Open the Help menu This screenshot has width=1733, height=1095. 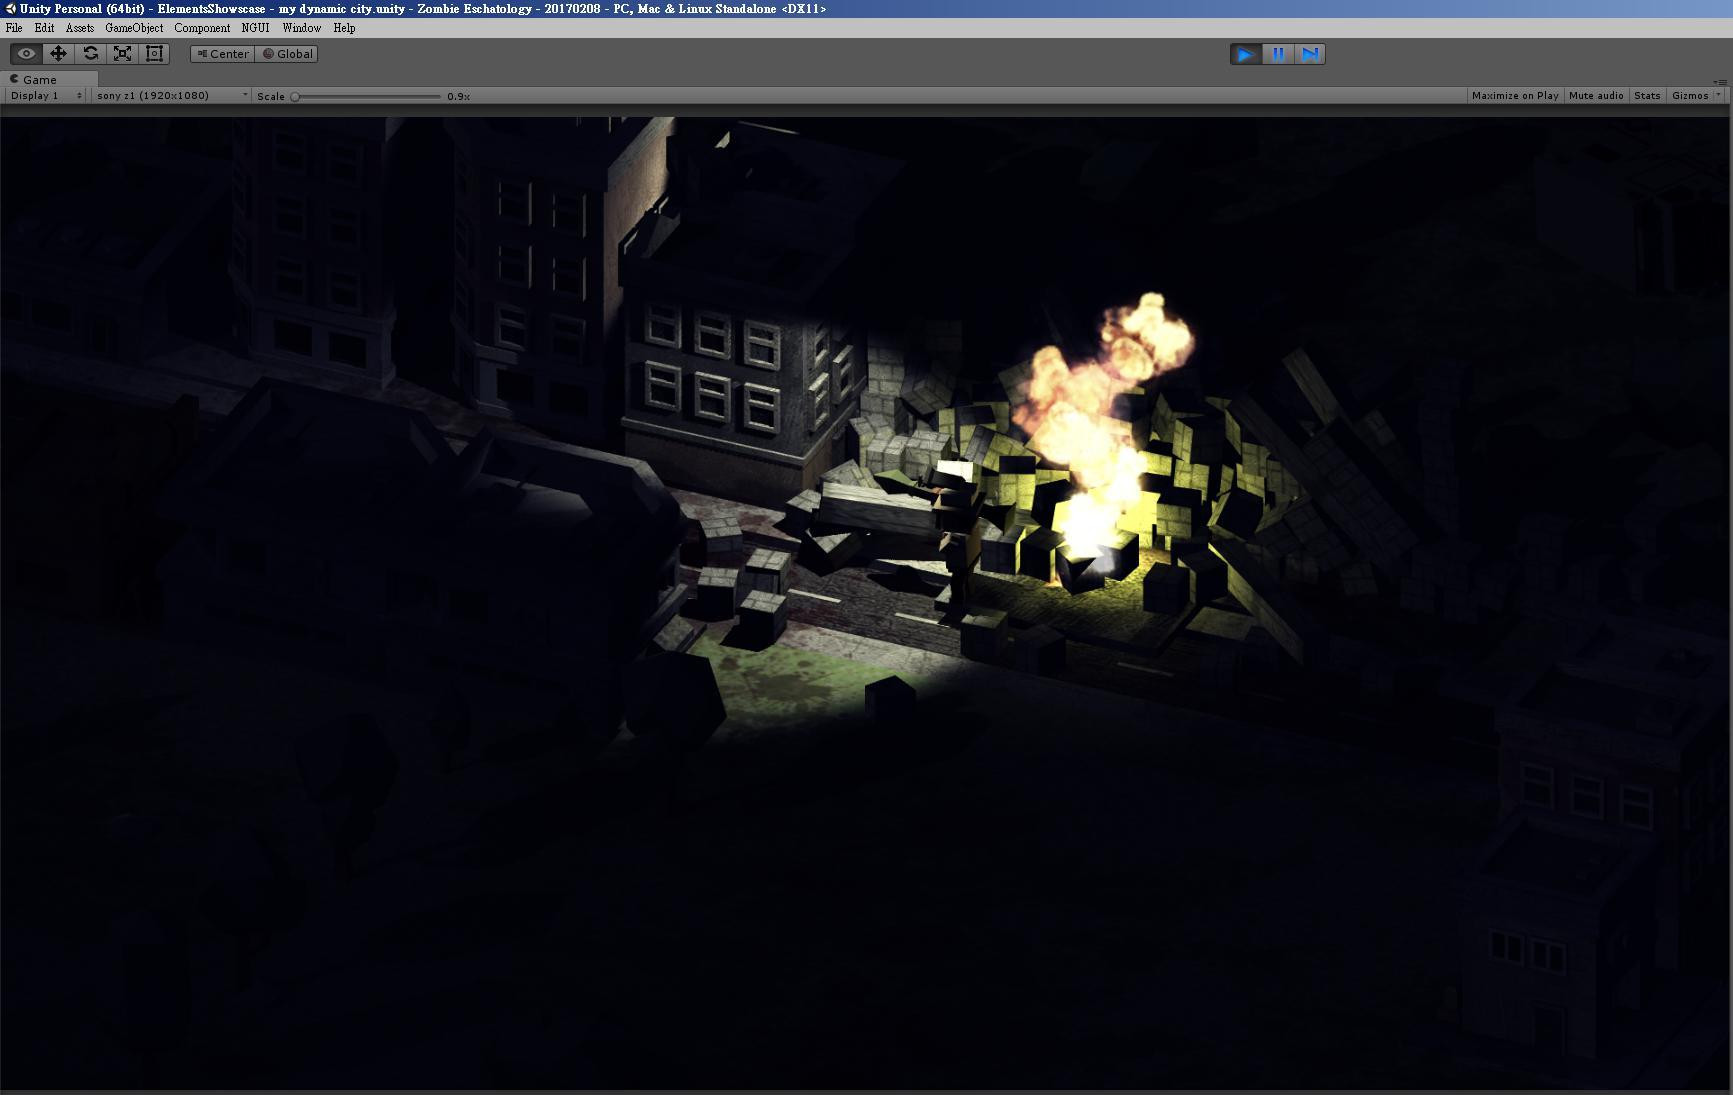tap(344, 28)
